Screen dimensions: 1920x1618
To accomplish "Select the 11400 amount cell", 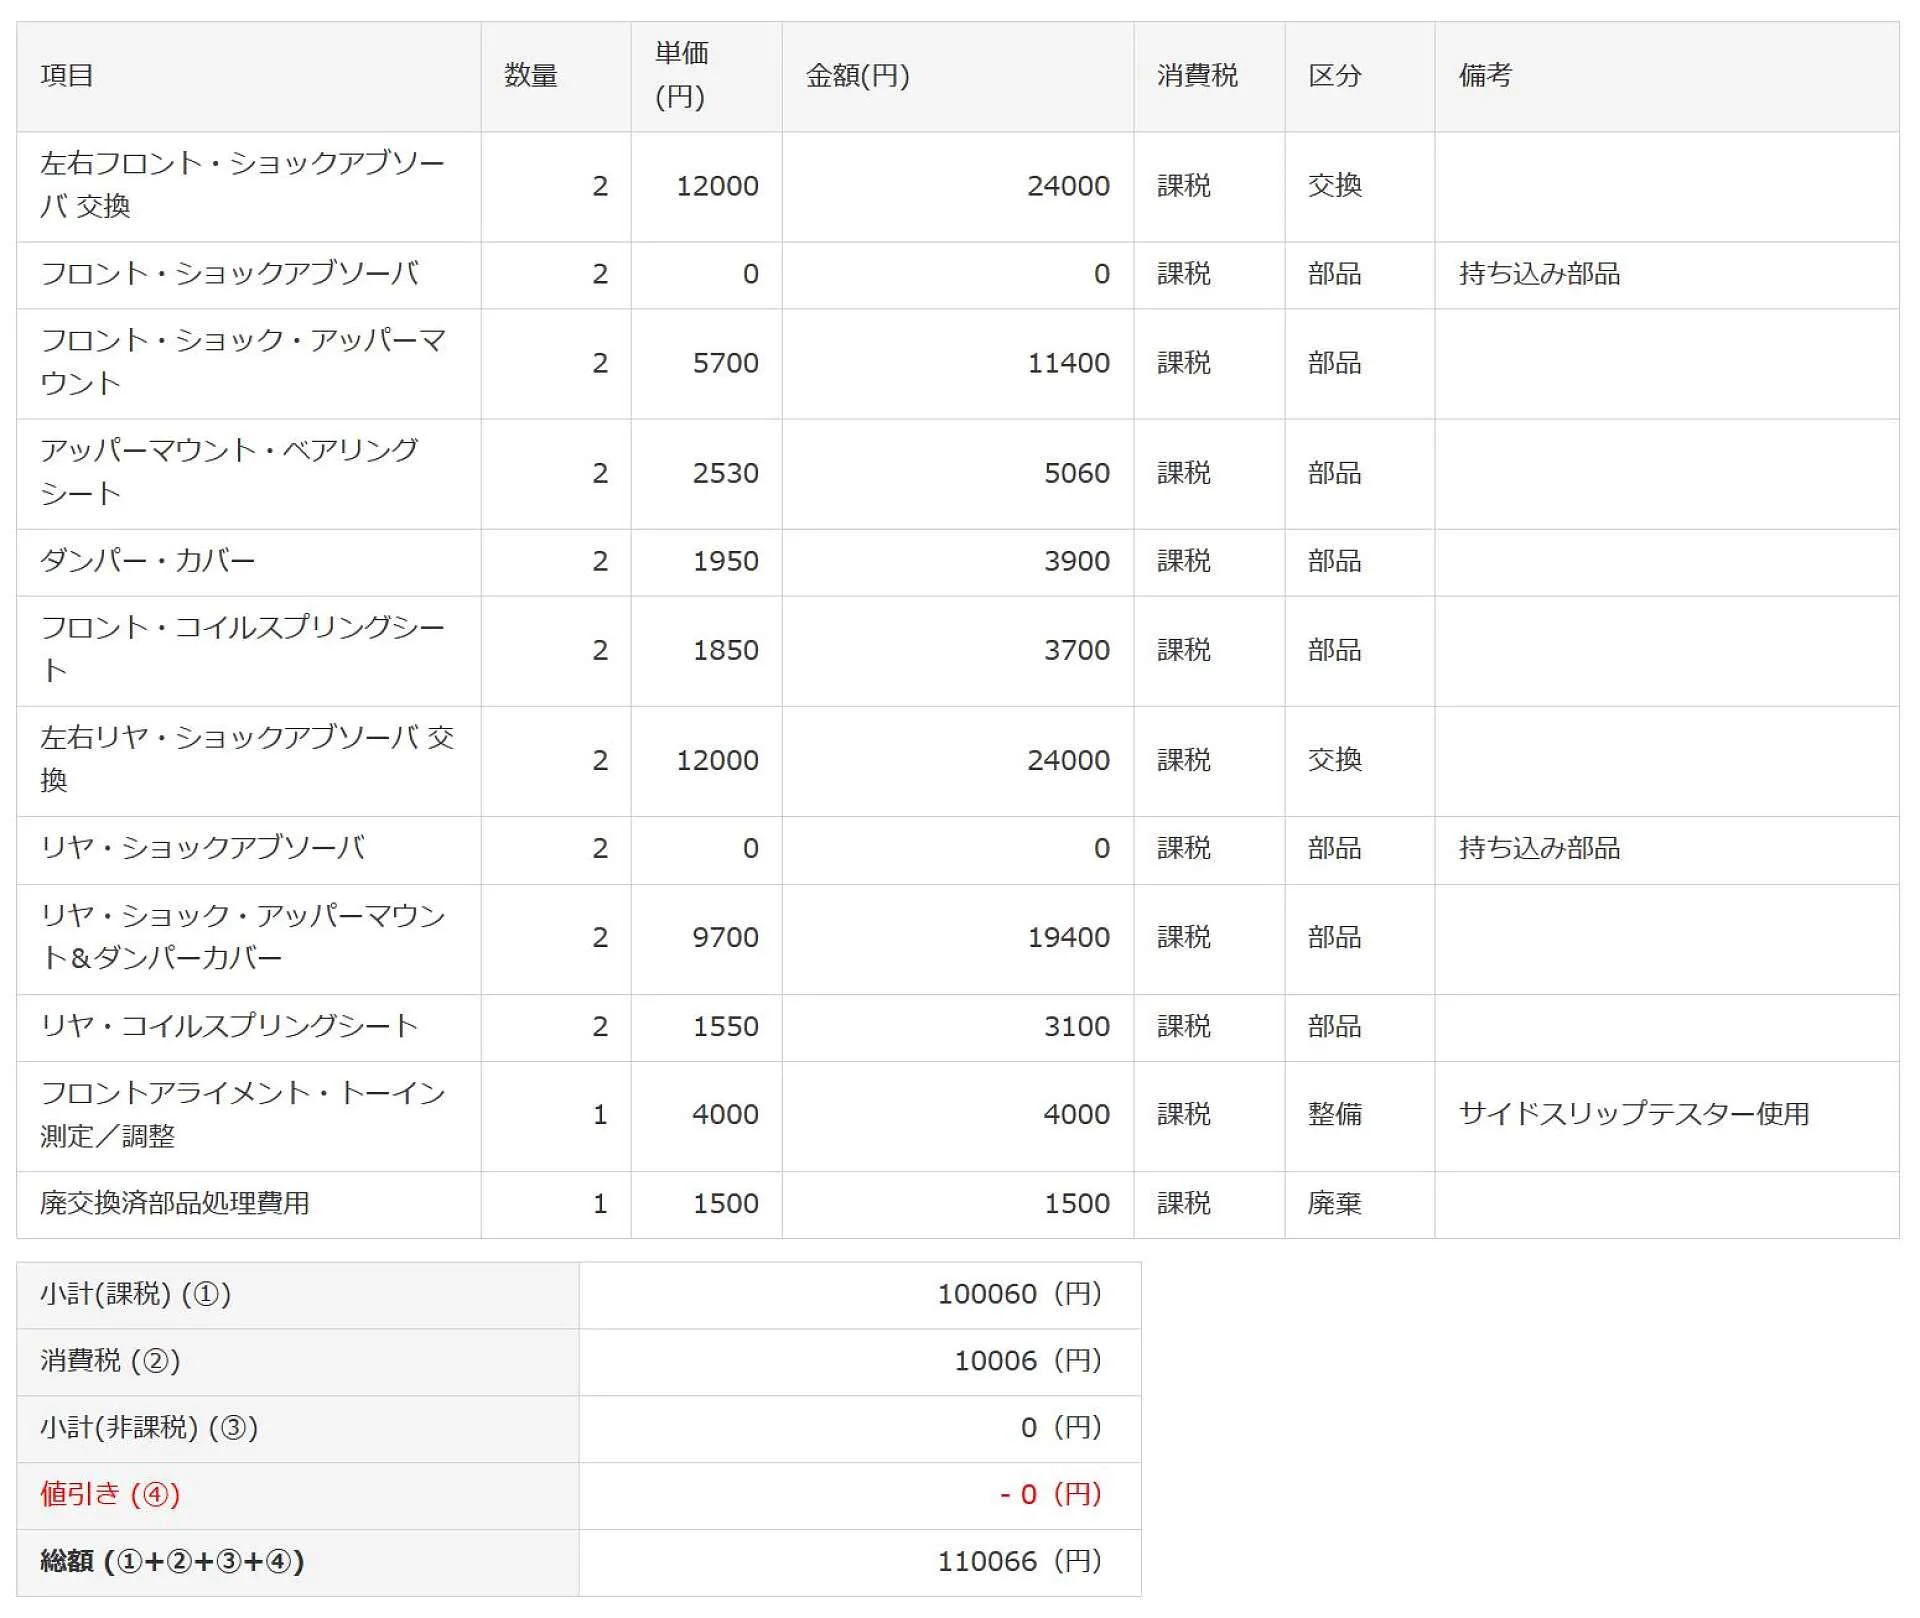I will coord(1068,363).
